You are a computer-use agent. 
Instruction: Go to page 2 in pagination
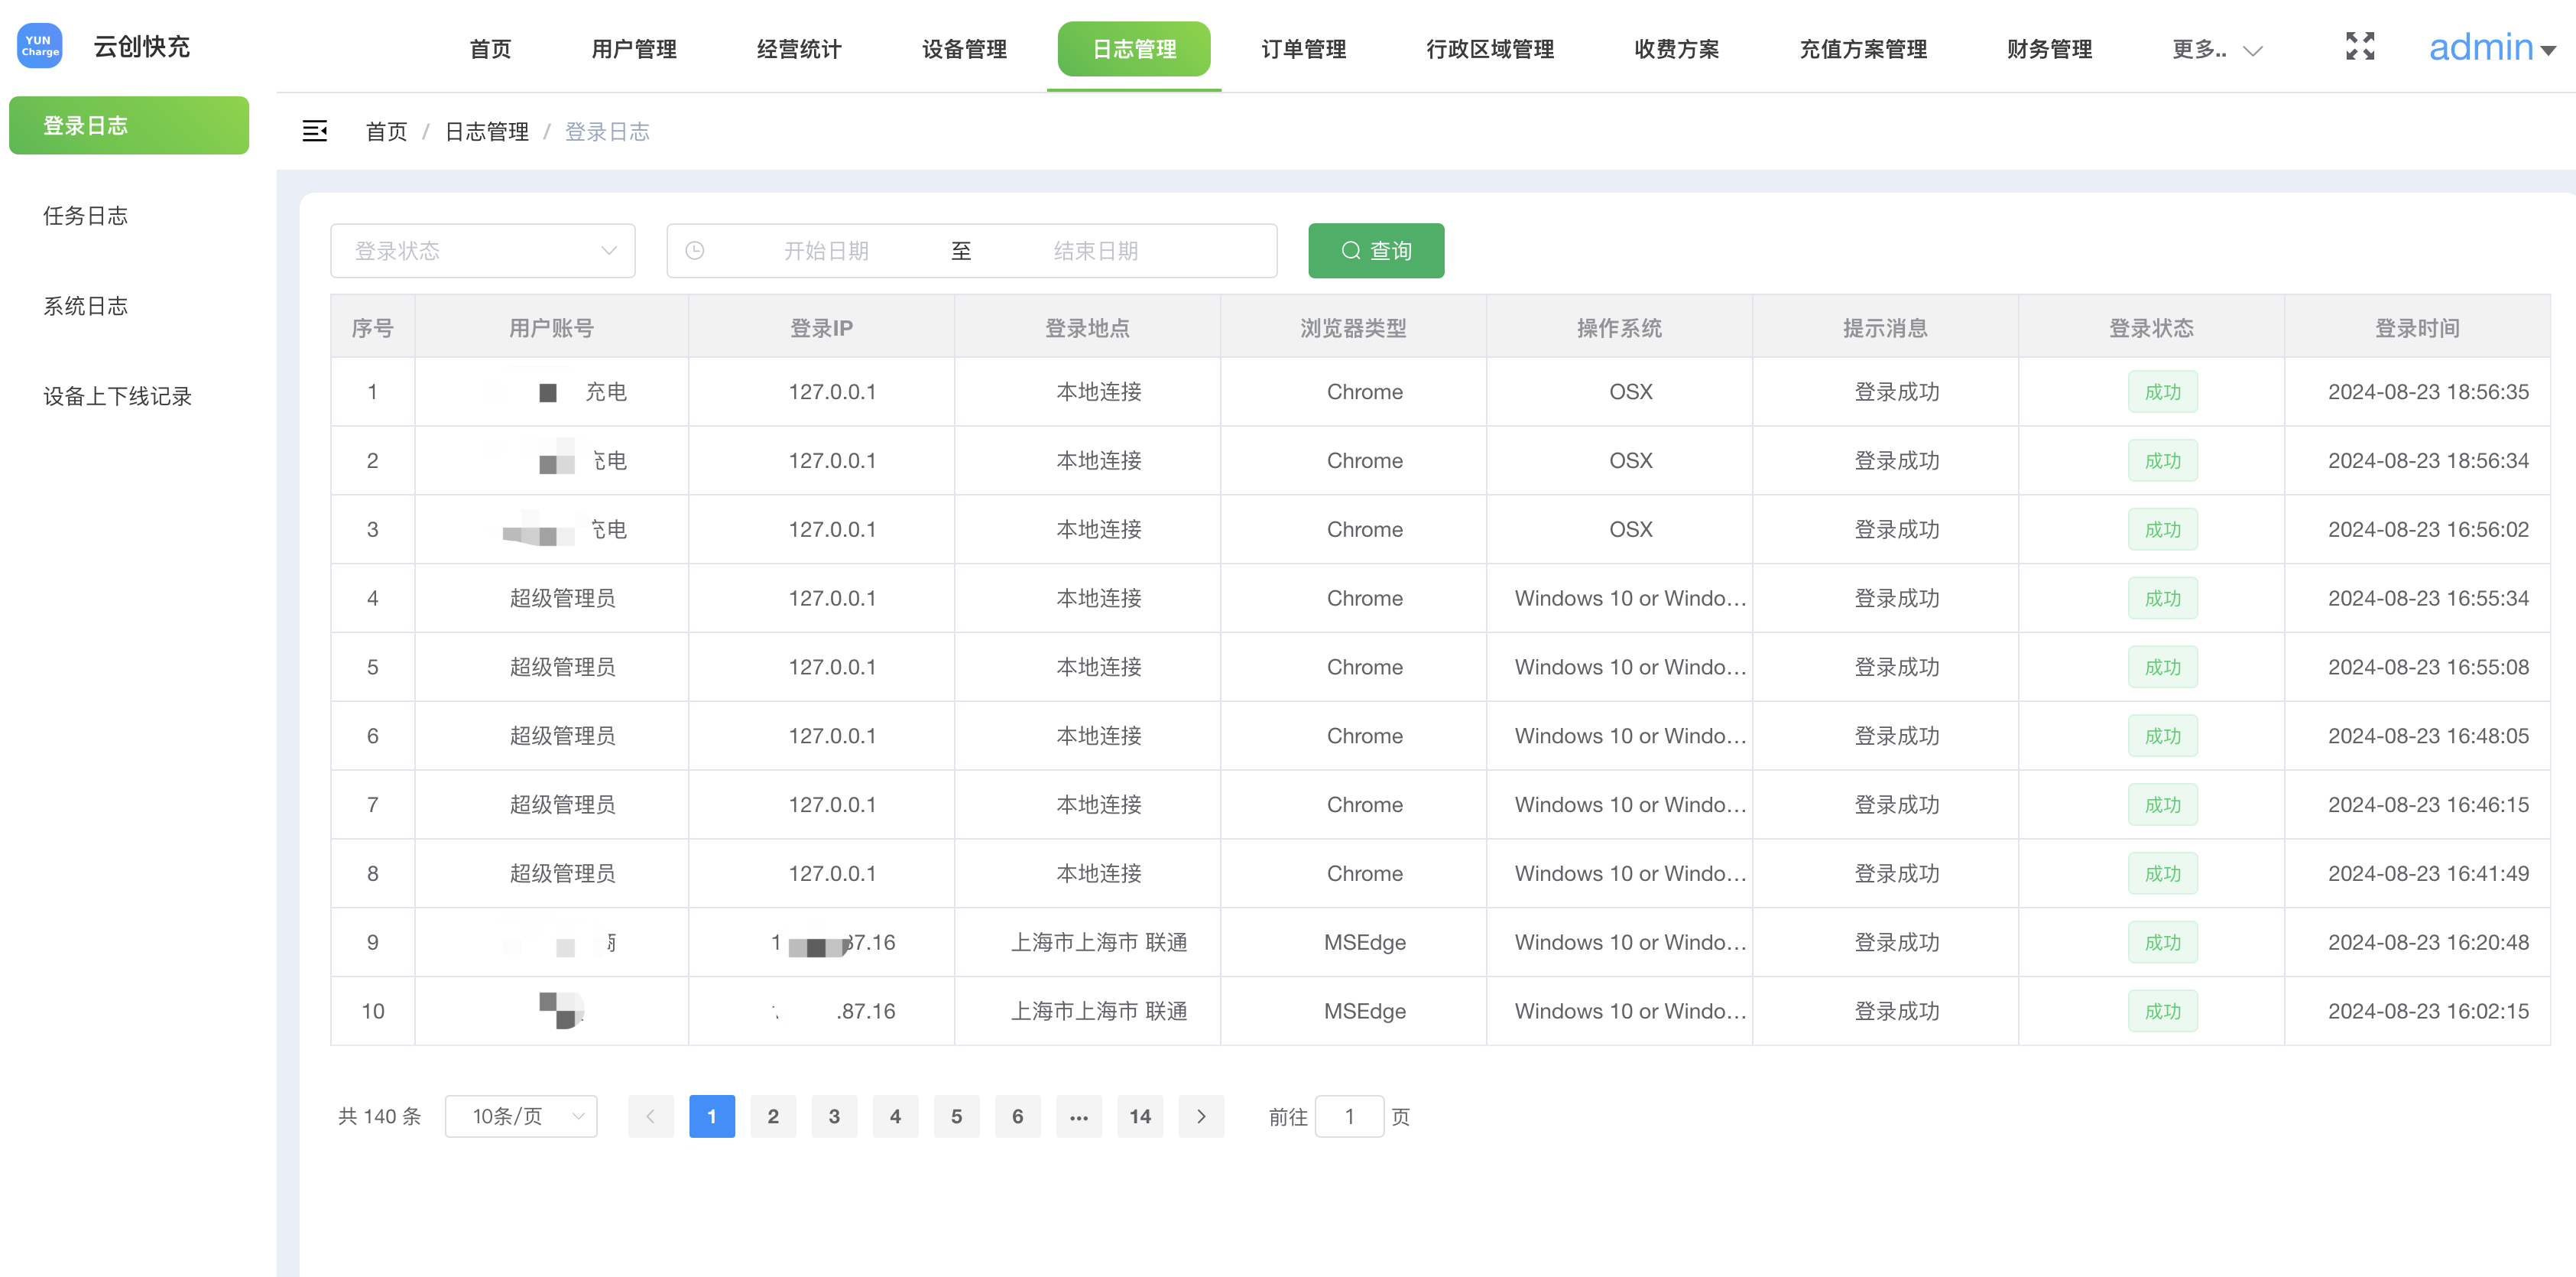click(x=773, y=1116)
